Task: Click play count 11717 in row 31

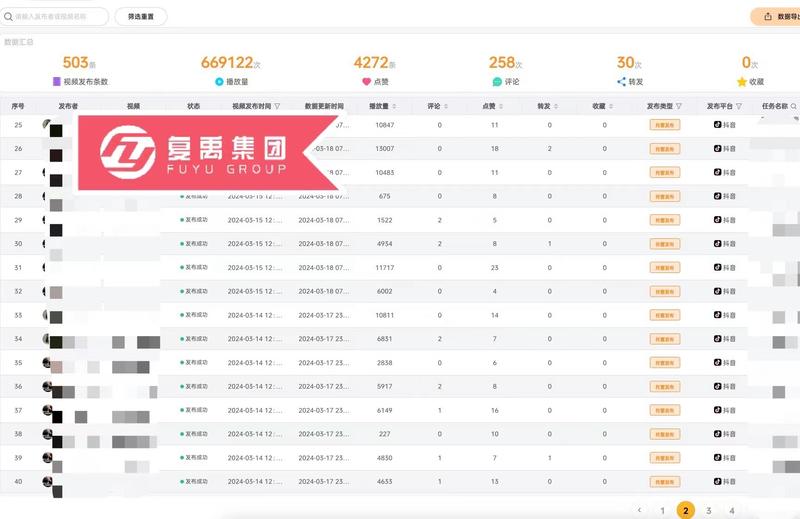Action: pos(385,267)
